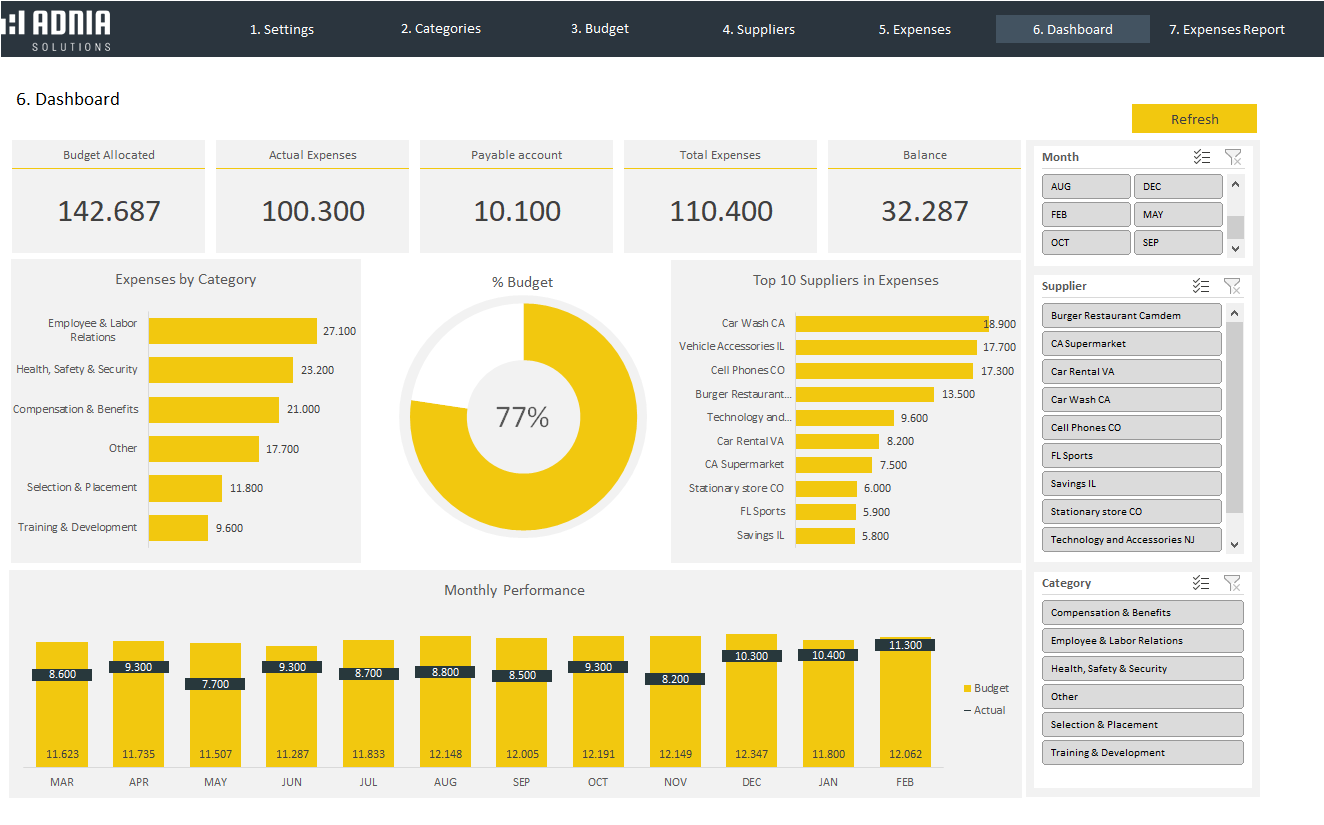1324x825 pixels.
Task: Click the yellow Budget legend swatch
Action: coord(967,689)
